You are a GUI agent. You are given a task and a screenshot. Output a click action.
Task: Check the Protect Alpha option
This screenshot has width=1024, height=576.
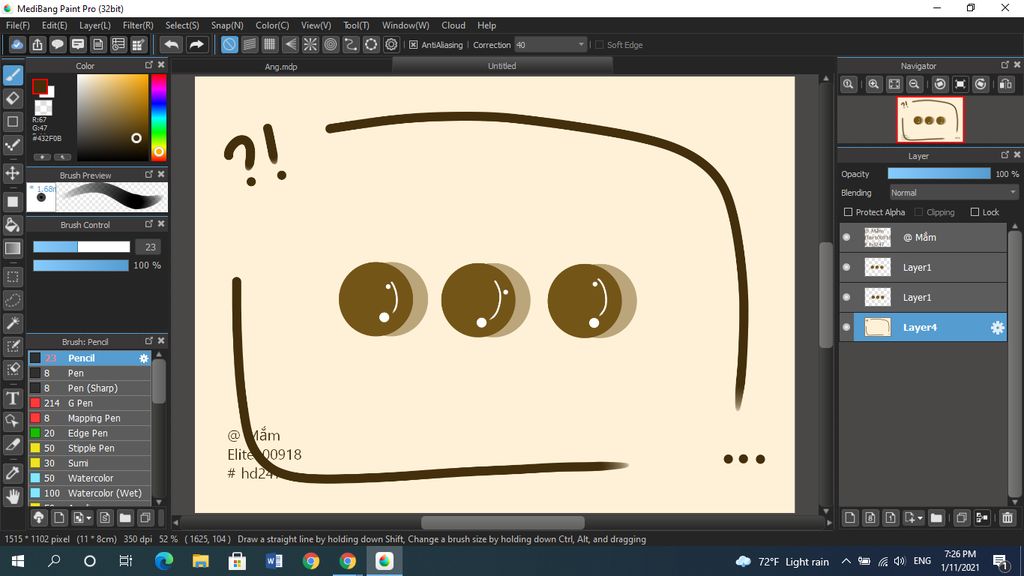(848, 212)
